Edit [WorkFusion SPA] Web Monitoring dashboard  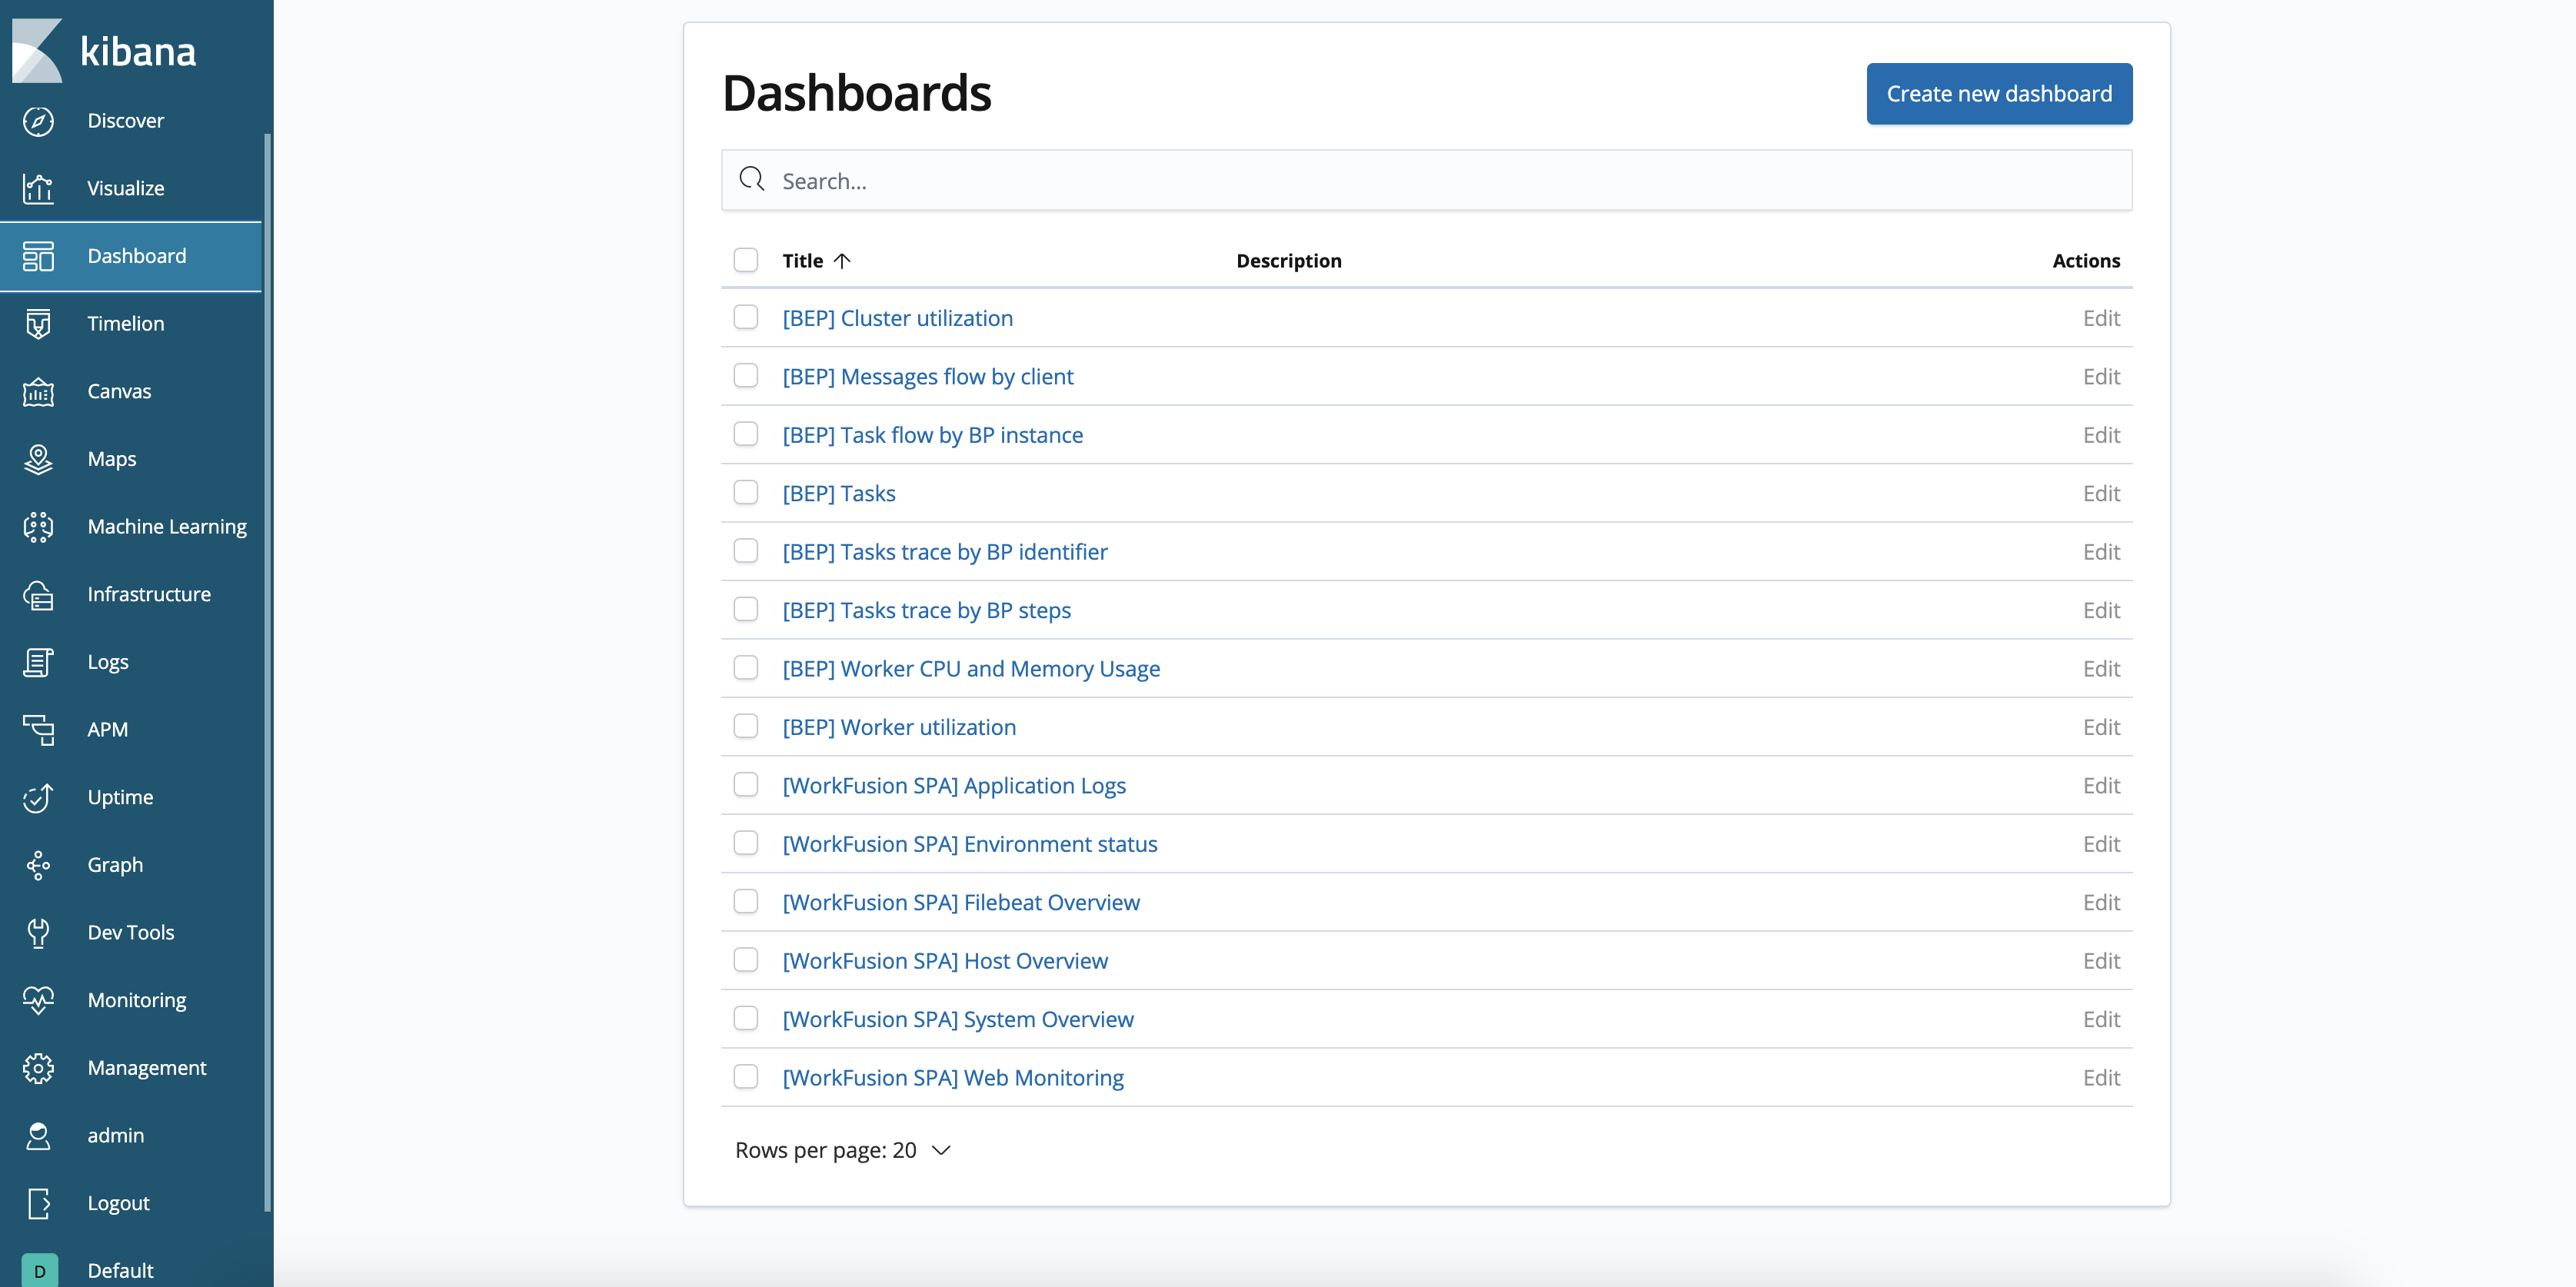point(2101,1078)
